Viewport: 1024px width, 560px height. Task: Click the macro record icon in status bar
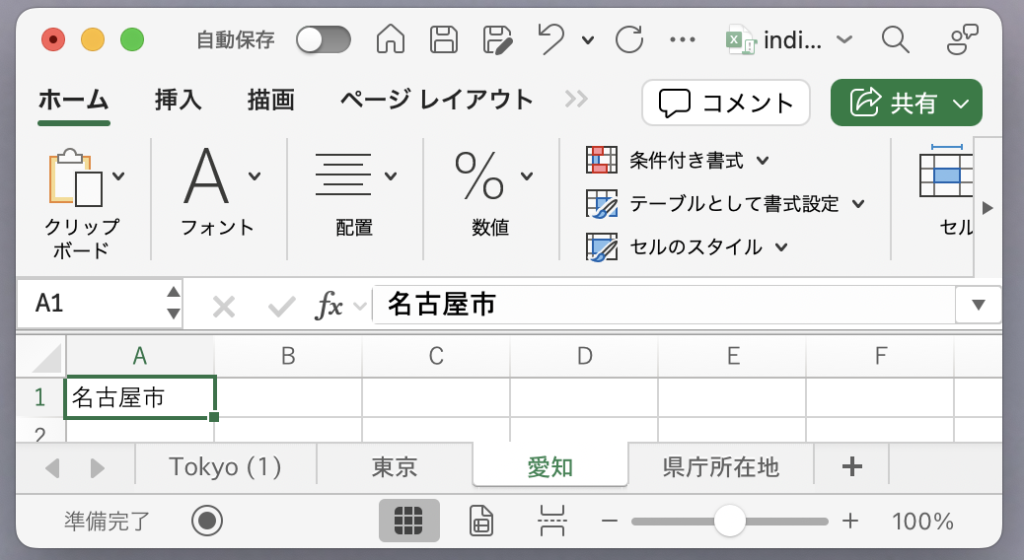click(x=207, y=521)
